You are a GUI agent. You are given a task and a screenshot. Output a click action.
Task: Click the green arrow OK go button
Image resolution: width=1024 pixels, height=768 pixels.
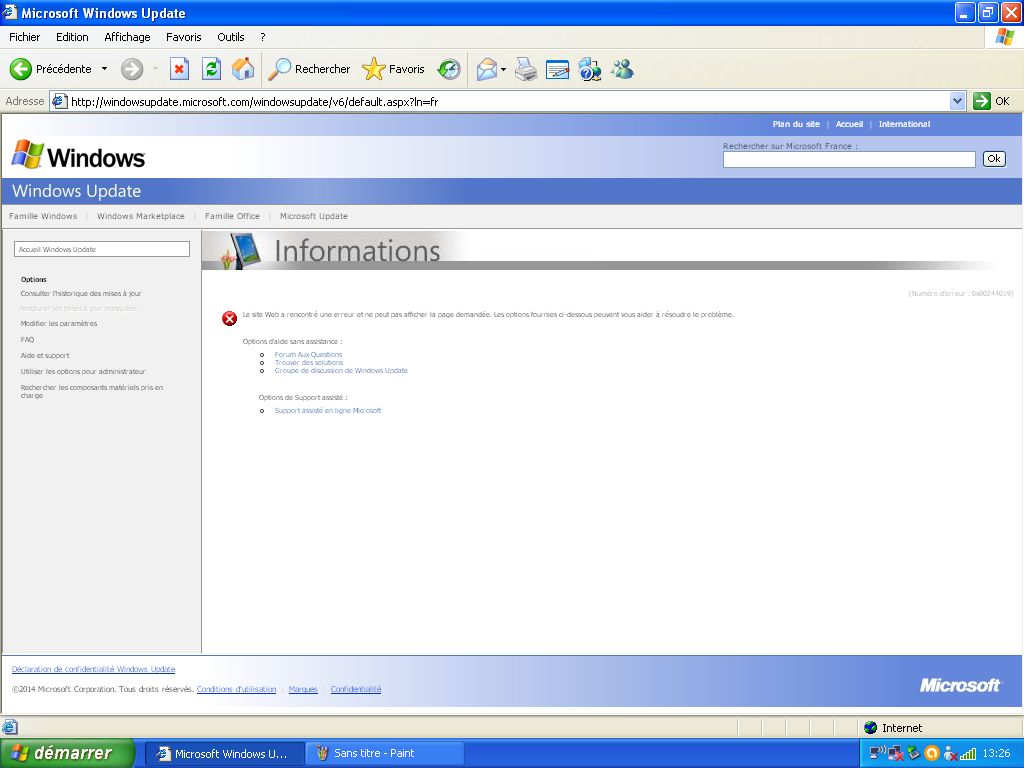click(x=991, y=101)
